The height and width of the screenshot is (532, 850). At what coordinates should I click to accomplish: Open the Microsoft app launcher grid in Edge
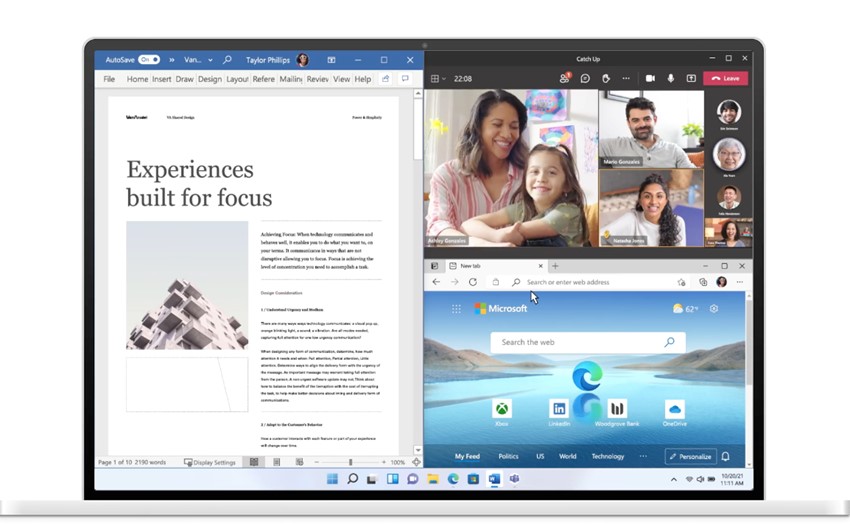(456, 309)
